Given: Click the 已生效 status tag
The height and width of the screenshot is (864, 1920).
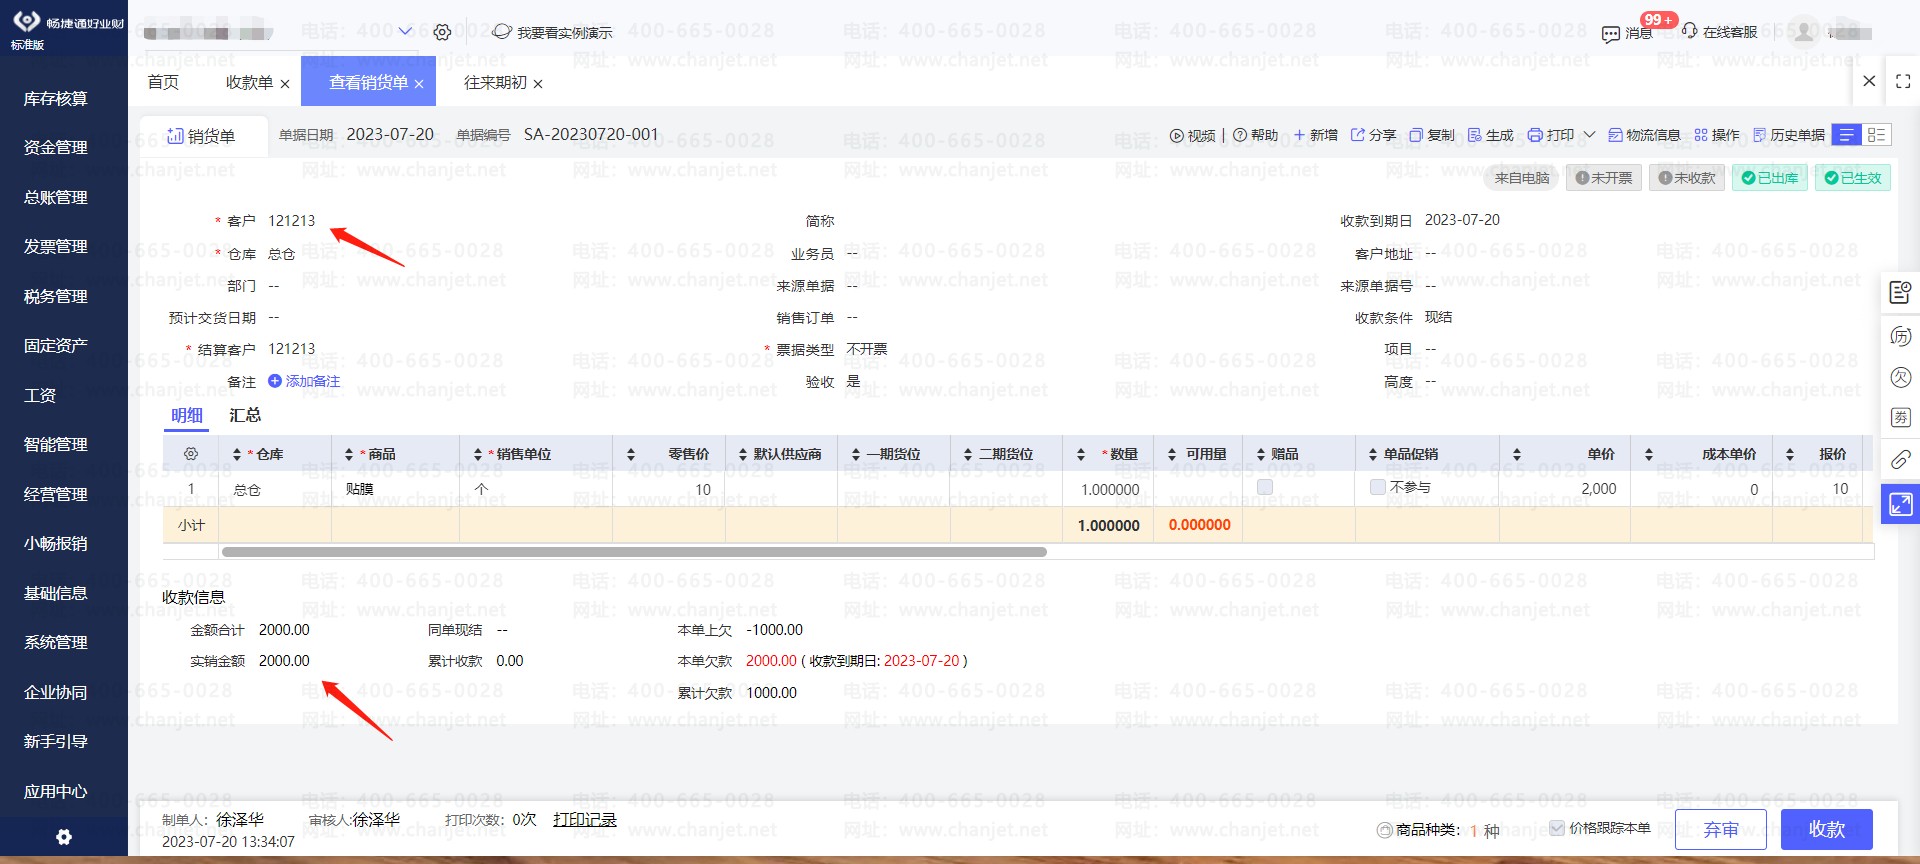Looking at the screenshot, I should (x=1853, y=178).
